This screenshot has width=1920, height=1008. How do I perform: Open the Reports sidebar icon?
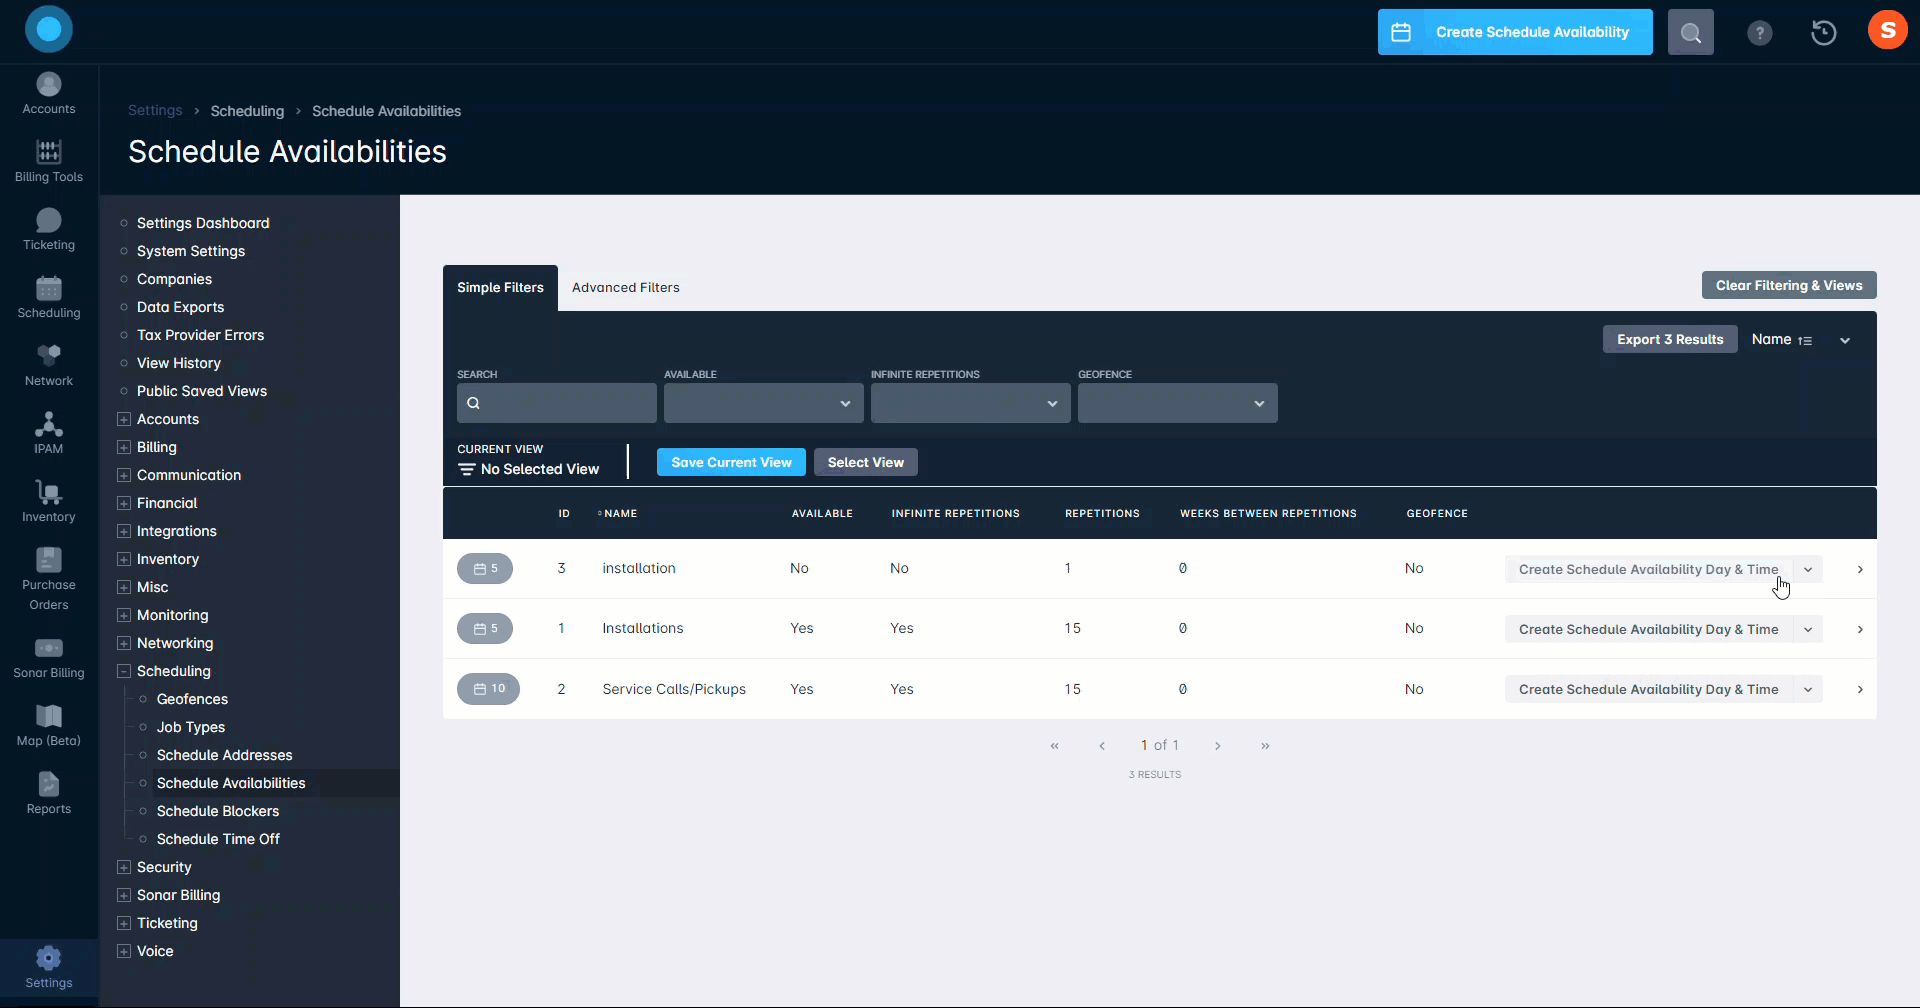(49, 794)
